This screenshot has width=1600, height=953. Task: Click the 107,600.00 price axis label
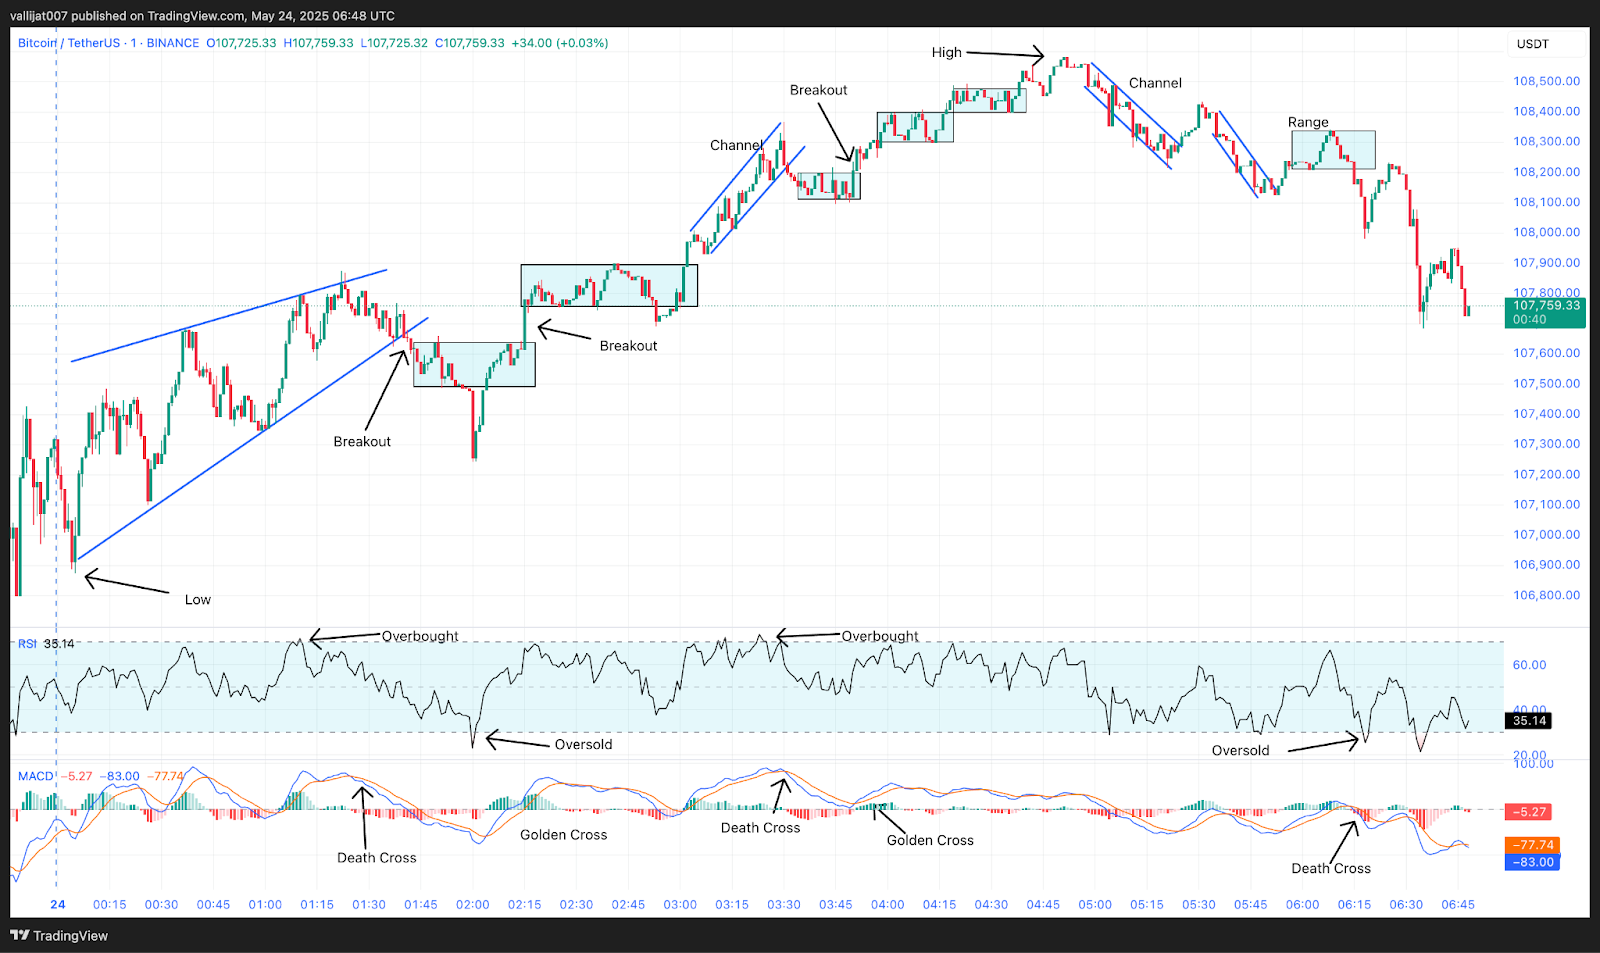point(1546,353)
